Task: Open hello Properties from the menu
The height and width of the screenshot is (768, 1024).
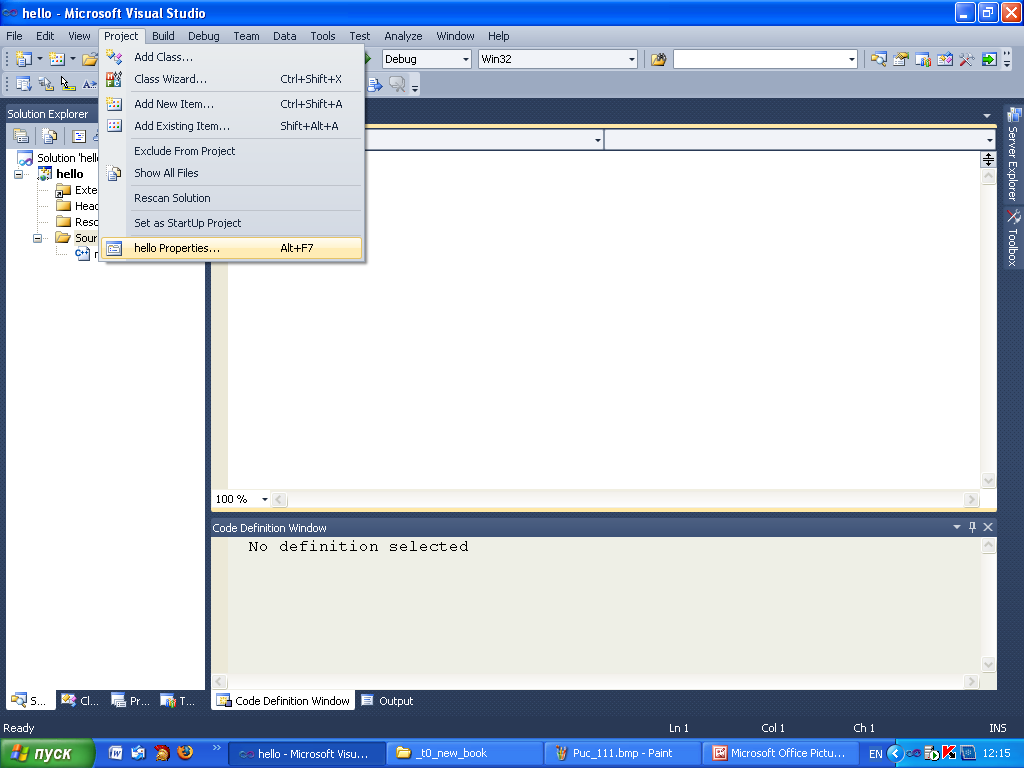Action: [x=232, y=248]
